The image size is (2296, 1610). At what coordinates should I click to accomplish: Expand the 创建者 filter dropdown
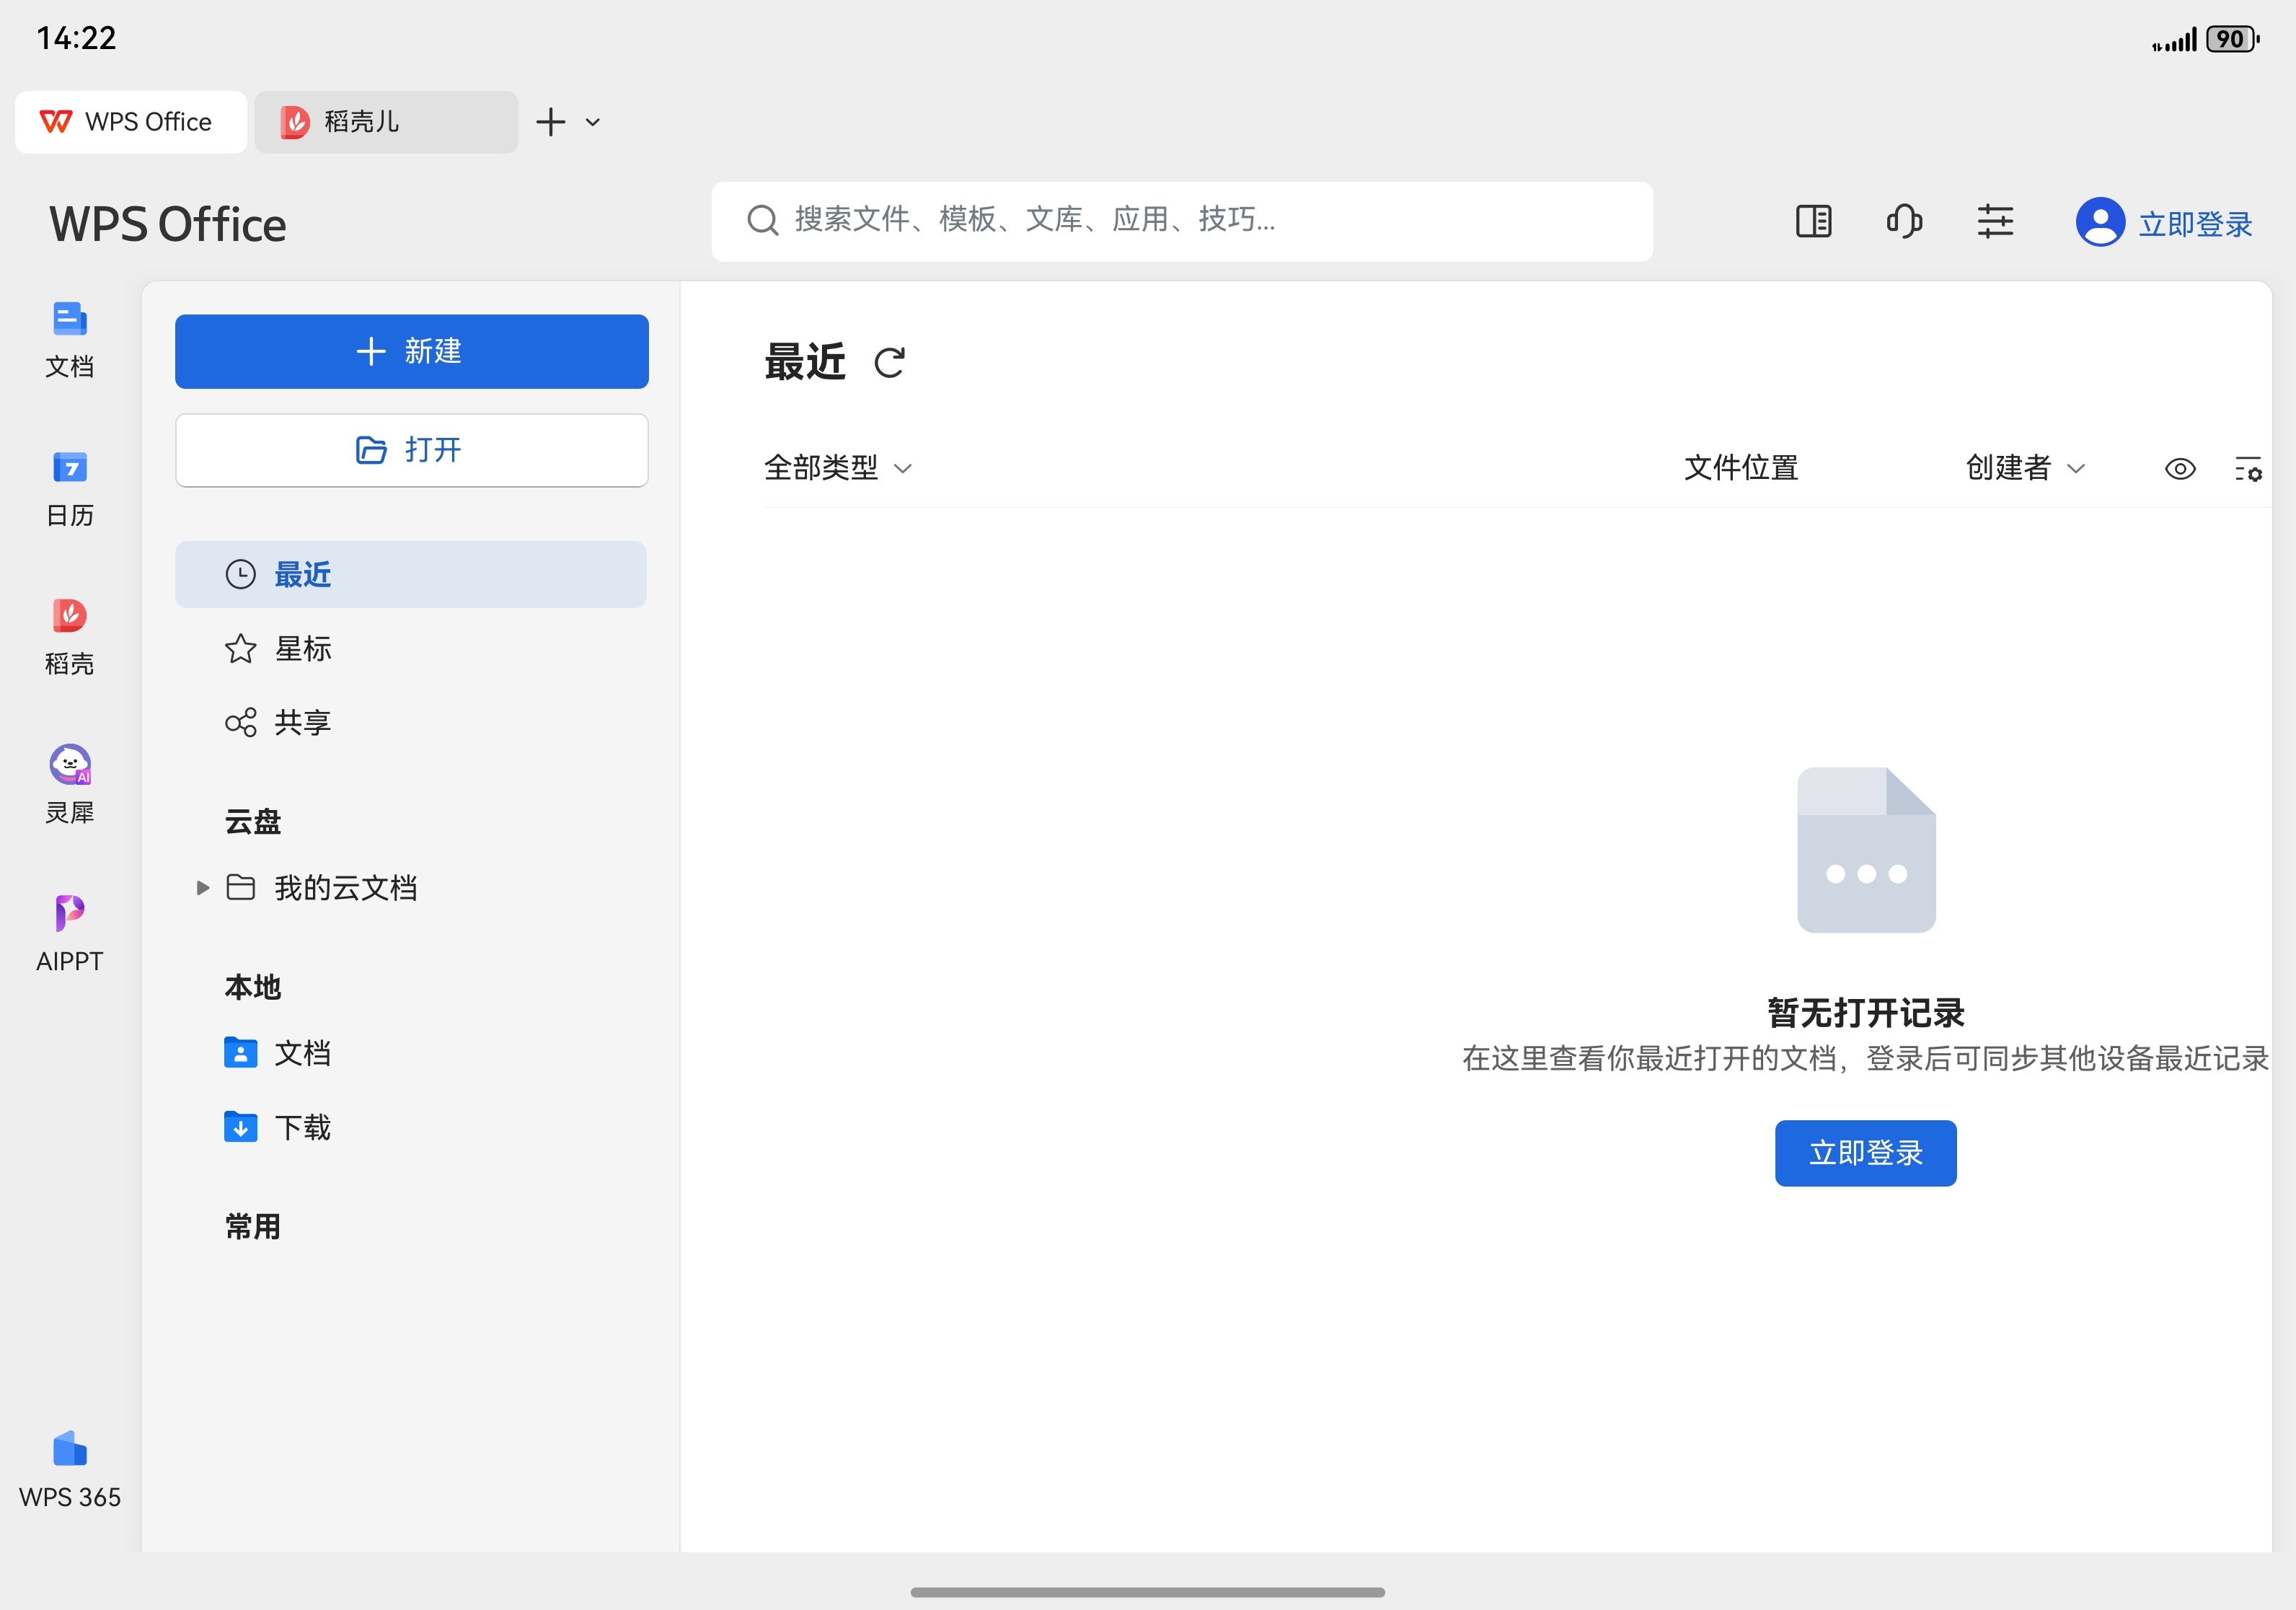pyautogui.click(x=2025, y=468)
